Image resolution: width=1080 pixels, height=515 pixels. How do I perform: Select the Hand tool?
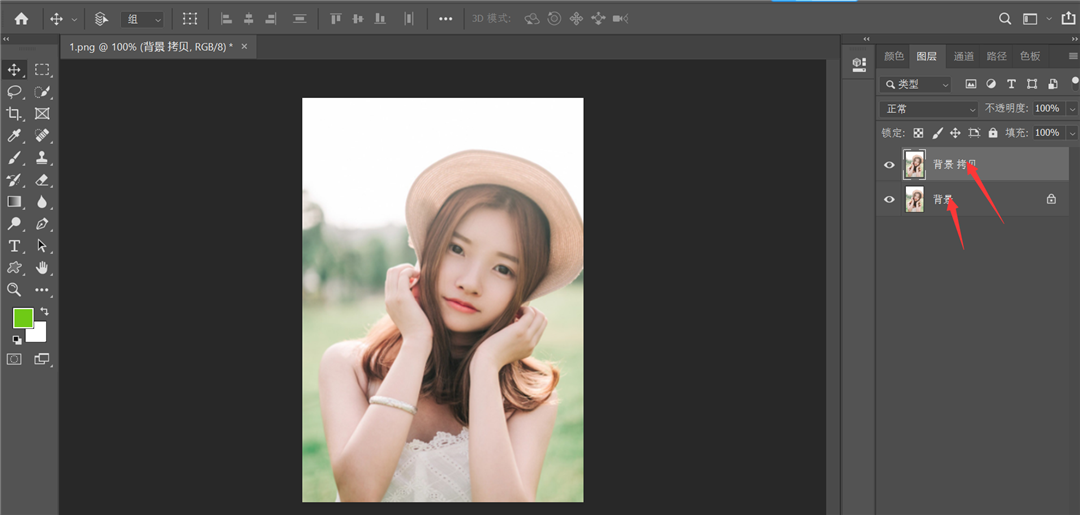click(42, 268)
